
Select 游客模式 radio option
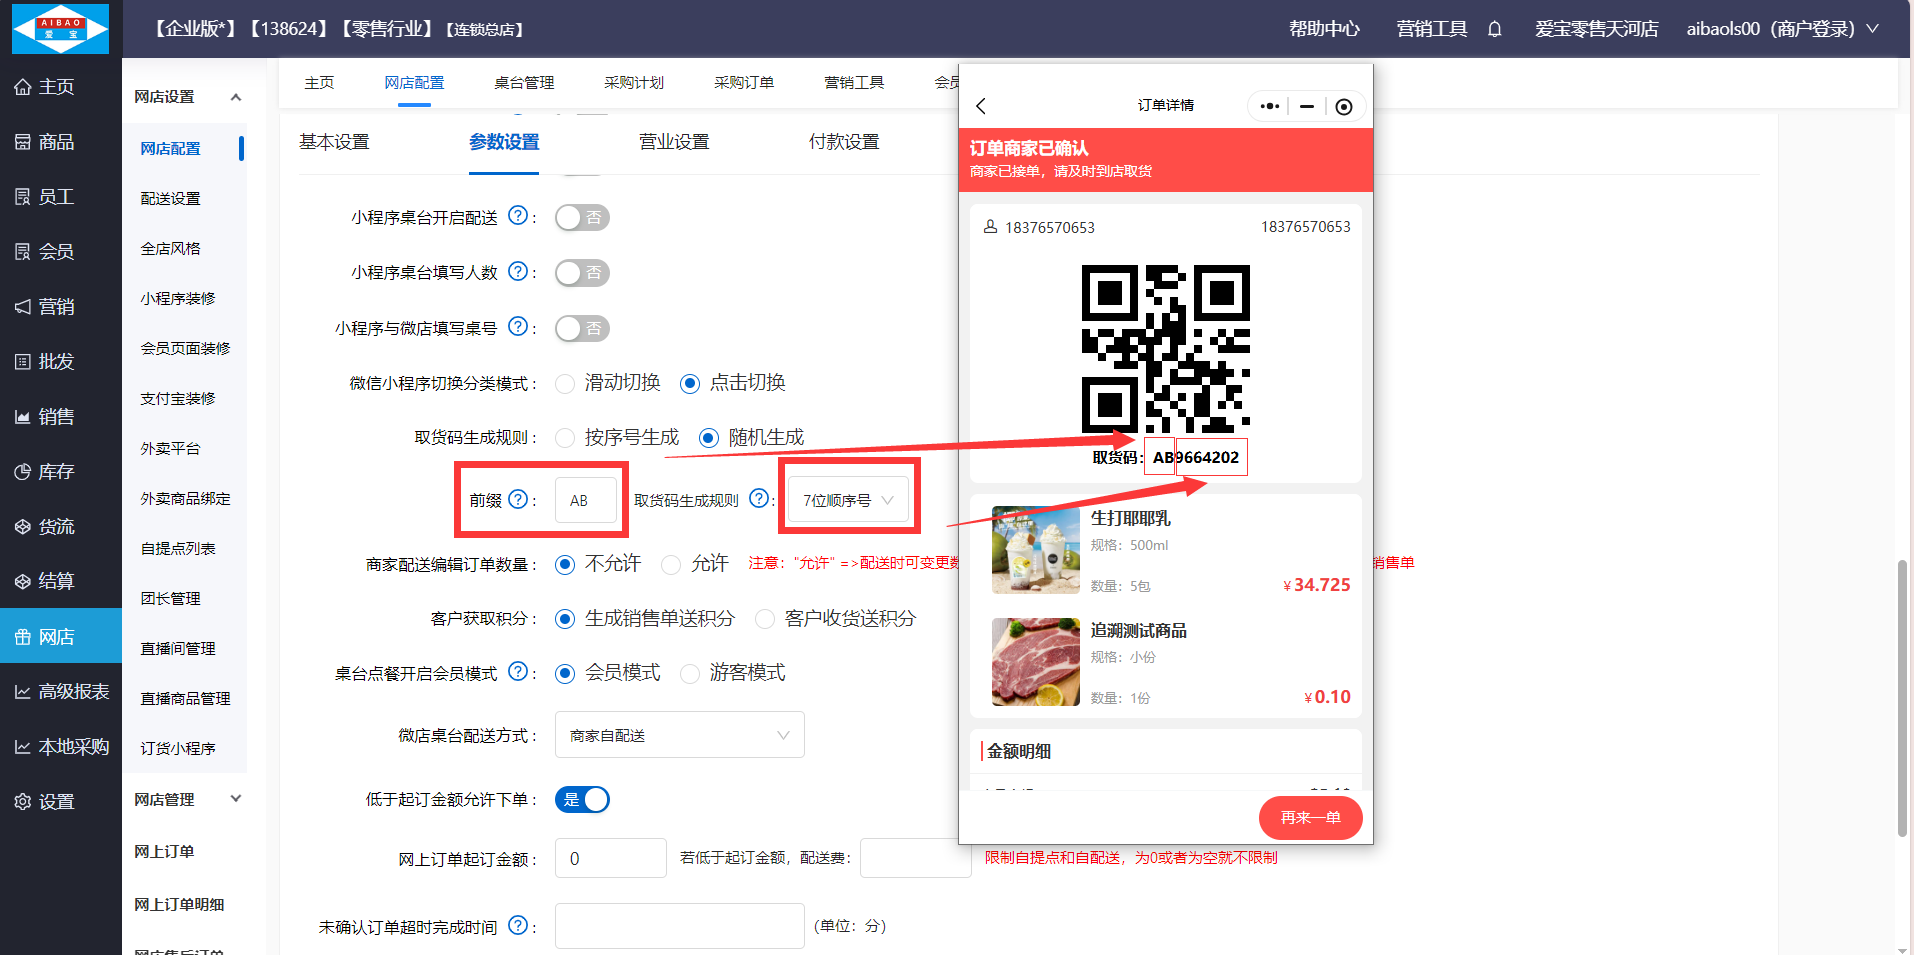690,673
